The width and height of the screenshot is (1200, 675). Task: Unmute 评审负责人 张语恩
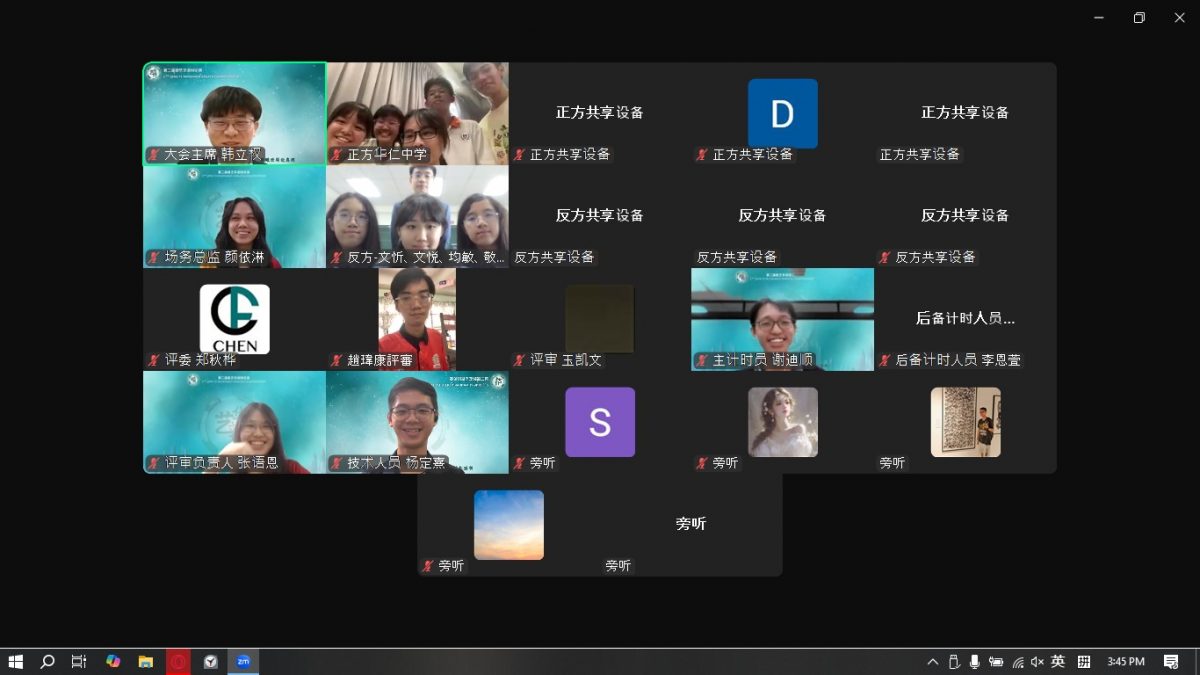pos(152,464)
